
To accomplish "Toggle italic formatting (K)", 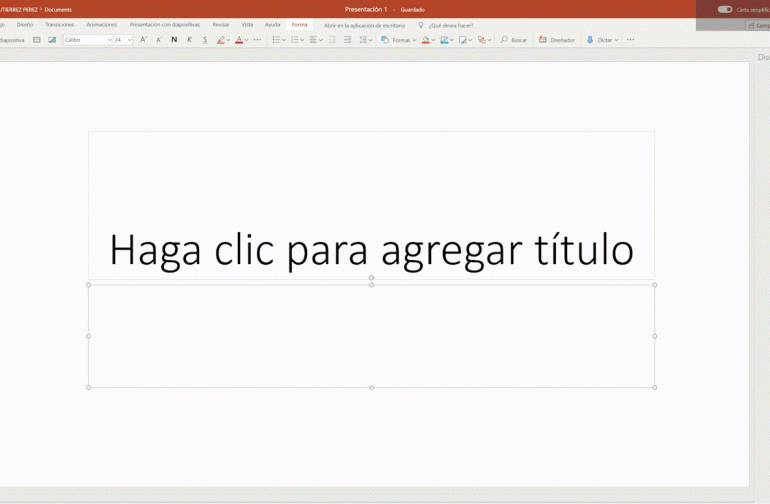I will point(189,40).
